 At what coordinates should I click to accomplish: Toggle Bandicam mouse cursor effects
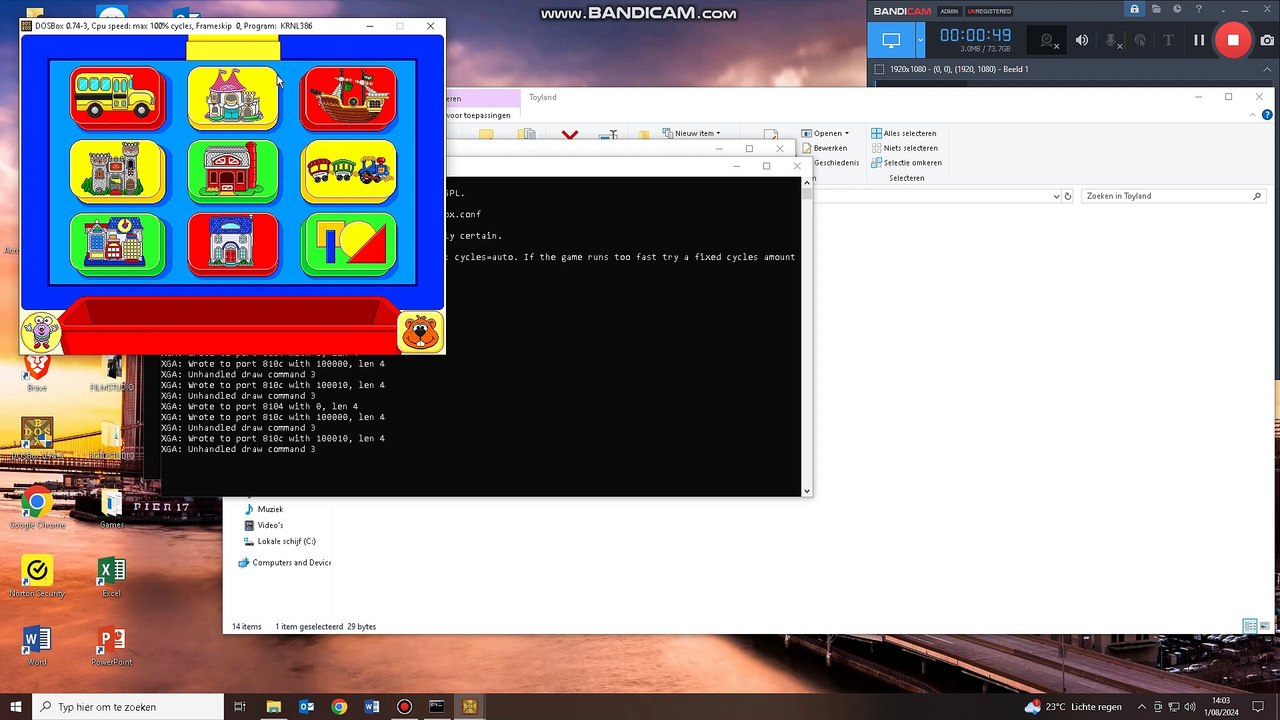click(1140, 40)
